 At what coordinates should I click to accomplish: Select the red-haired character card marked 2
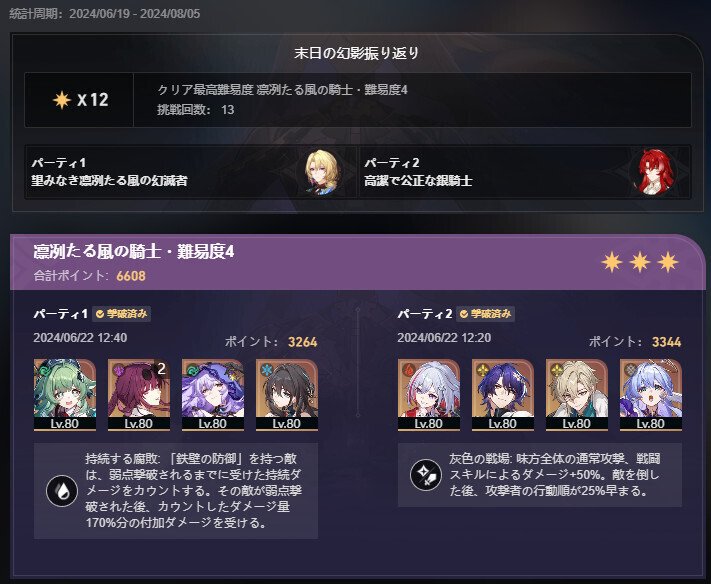click(x=139, y=394)
